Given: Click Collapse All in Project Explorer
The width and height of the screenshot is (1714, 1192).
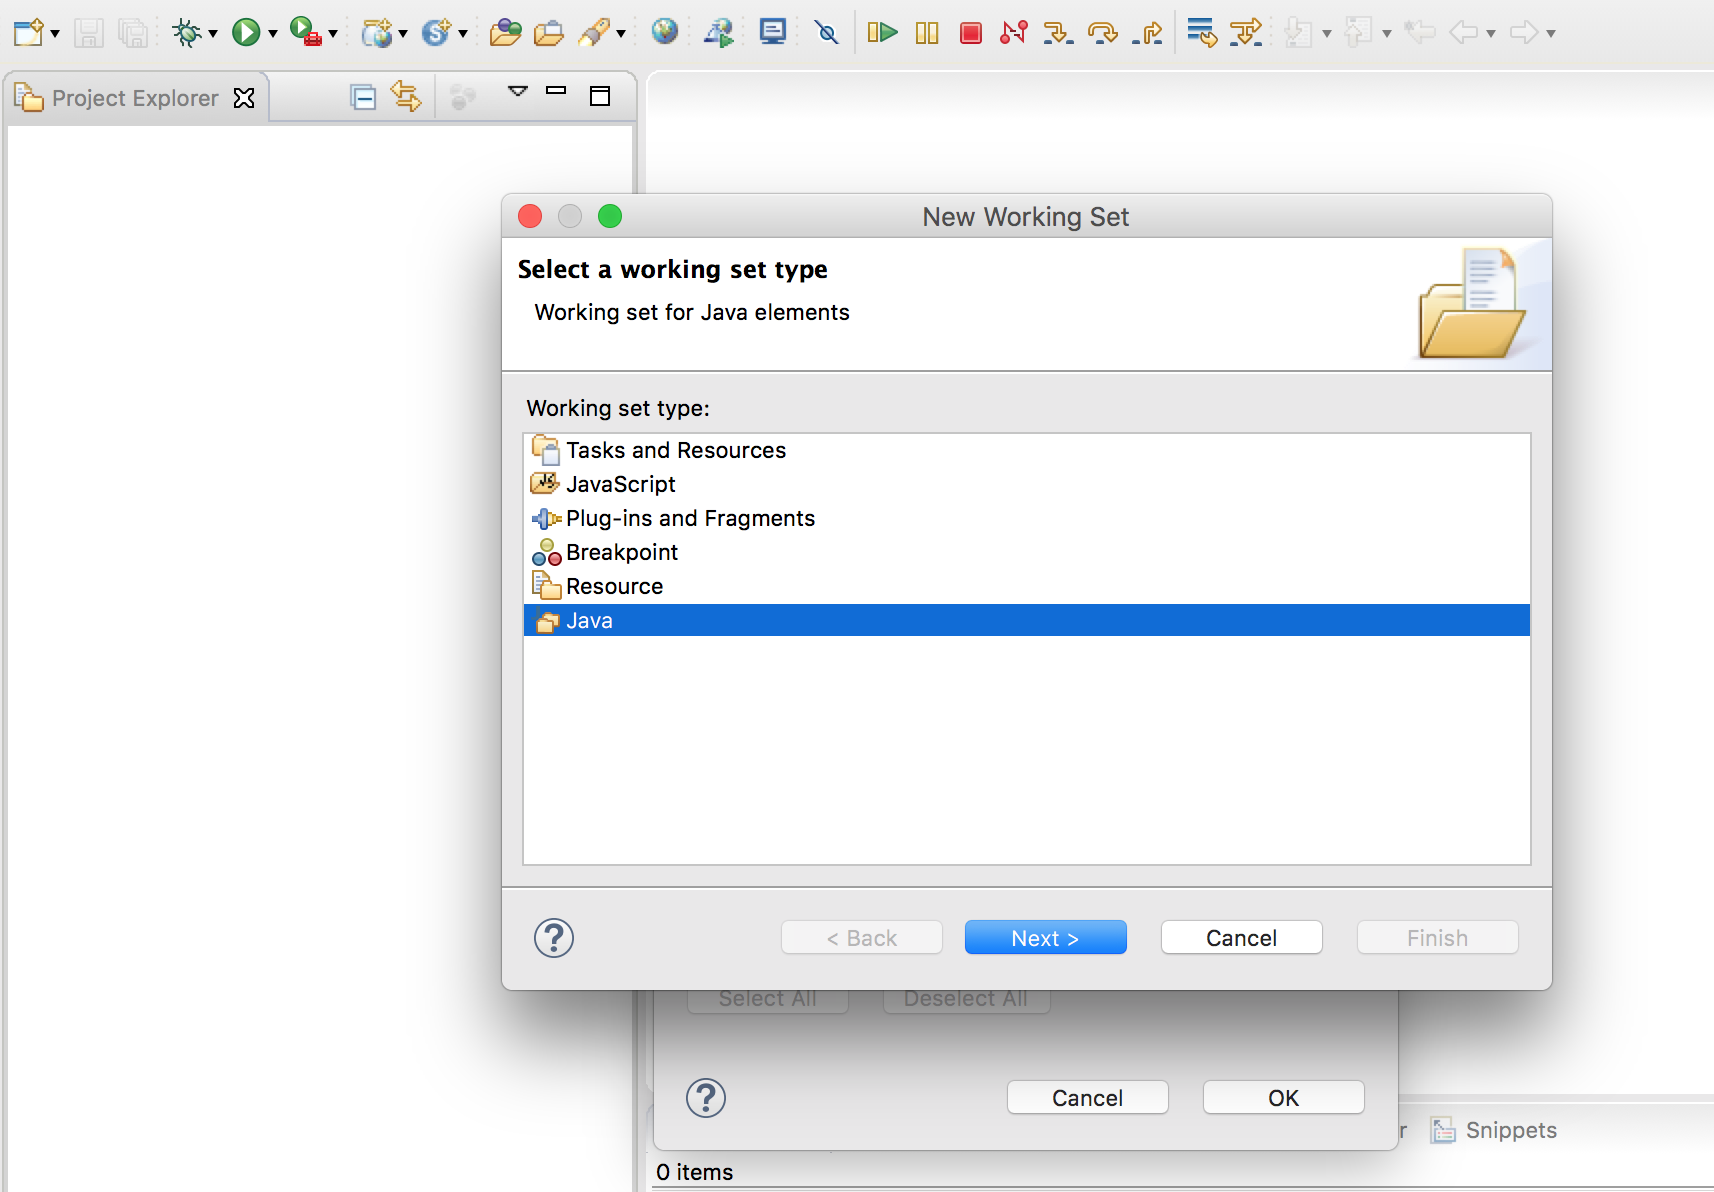Looking at the screenshot, I should pos(363,97).
